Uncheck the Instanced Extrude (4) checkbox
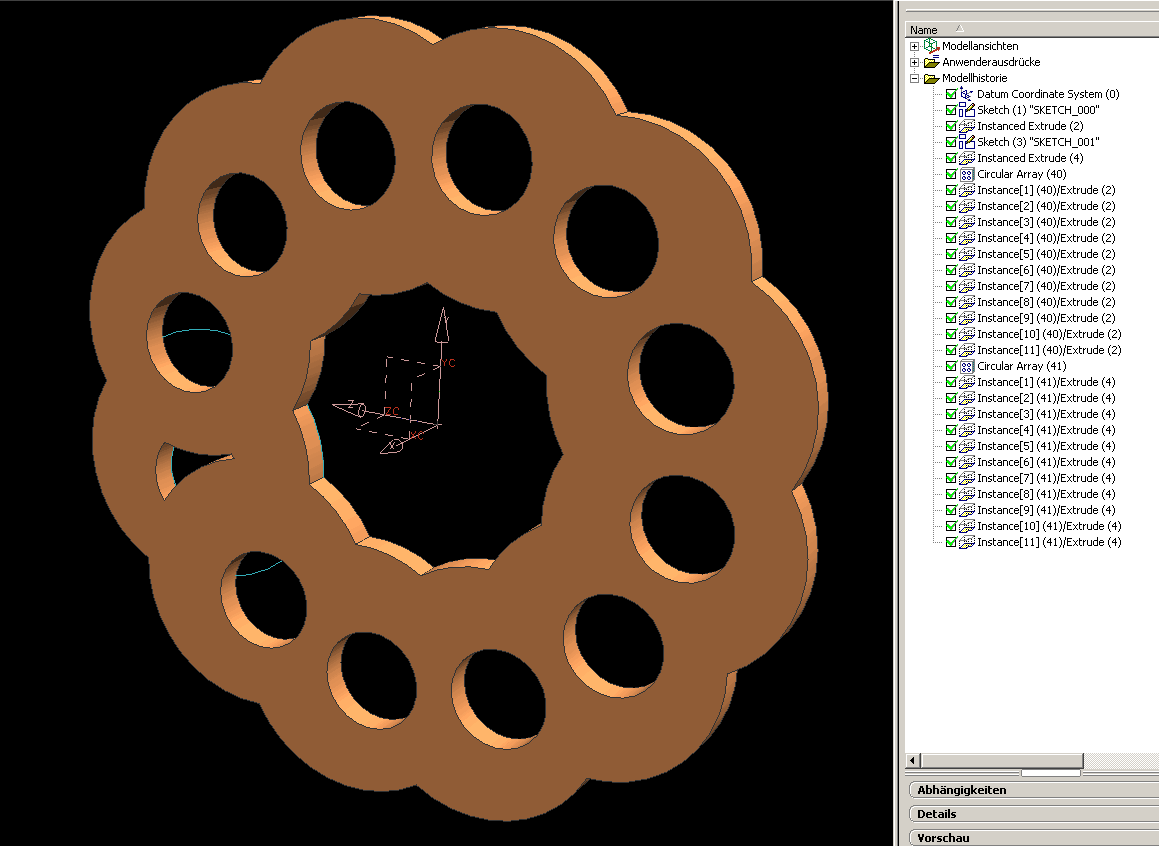This screenshot has height=846, width=1159. (951, 158)
